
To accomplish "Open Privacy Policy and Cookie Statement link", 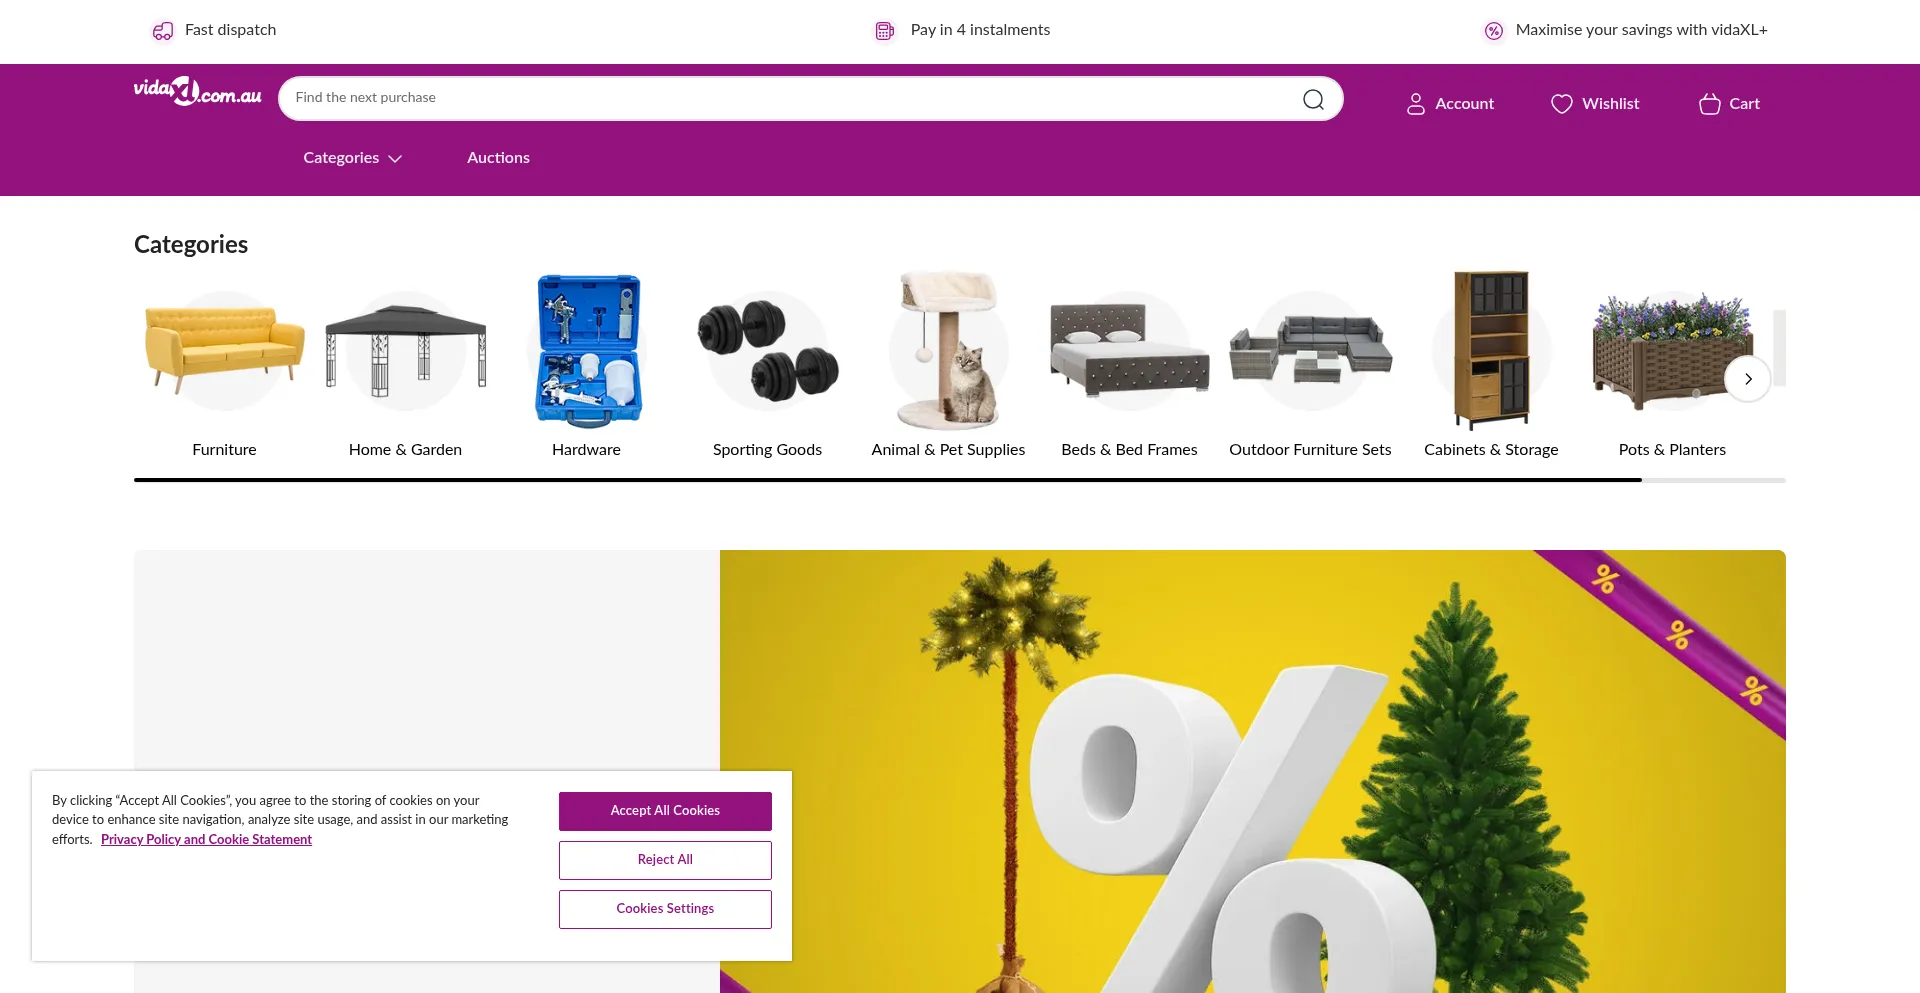I will coord(206,840).
